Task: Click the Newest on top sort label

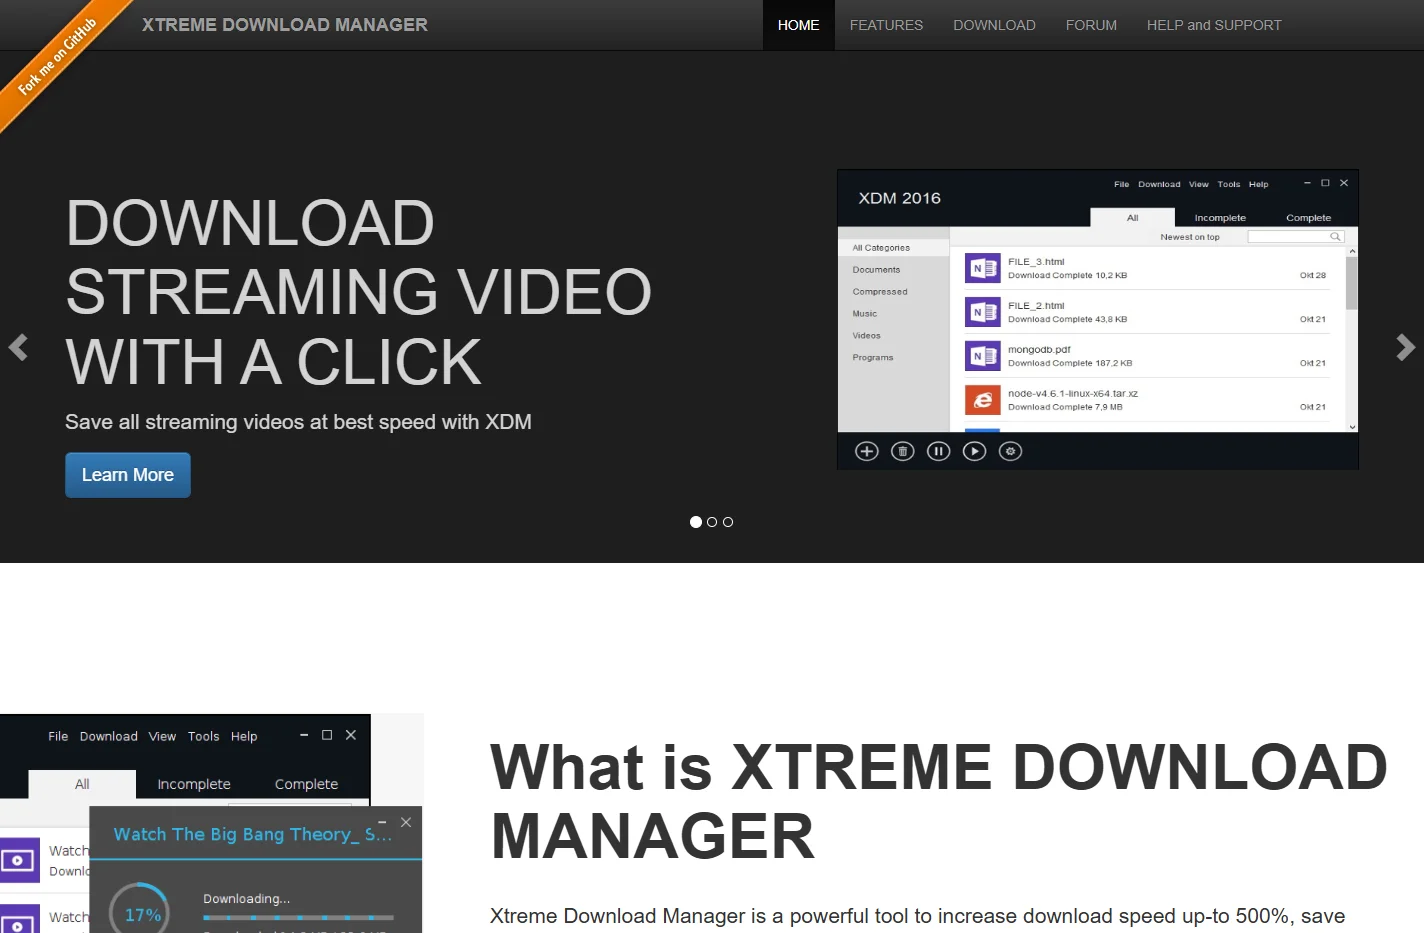Action: tap(1190, 237)
